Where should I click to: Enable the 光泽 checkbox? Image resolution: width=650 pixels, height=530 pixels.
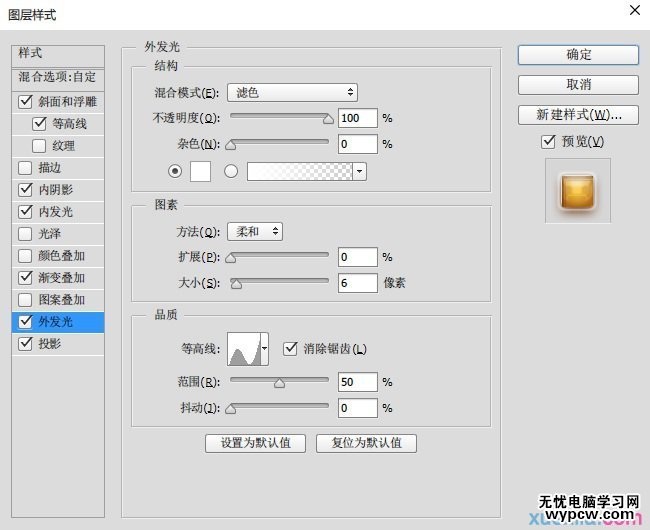tap(25, 233)
